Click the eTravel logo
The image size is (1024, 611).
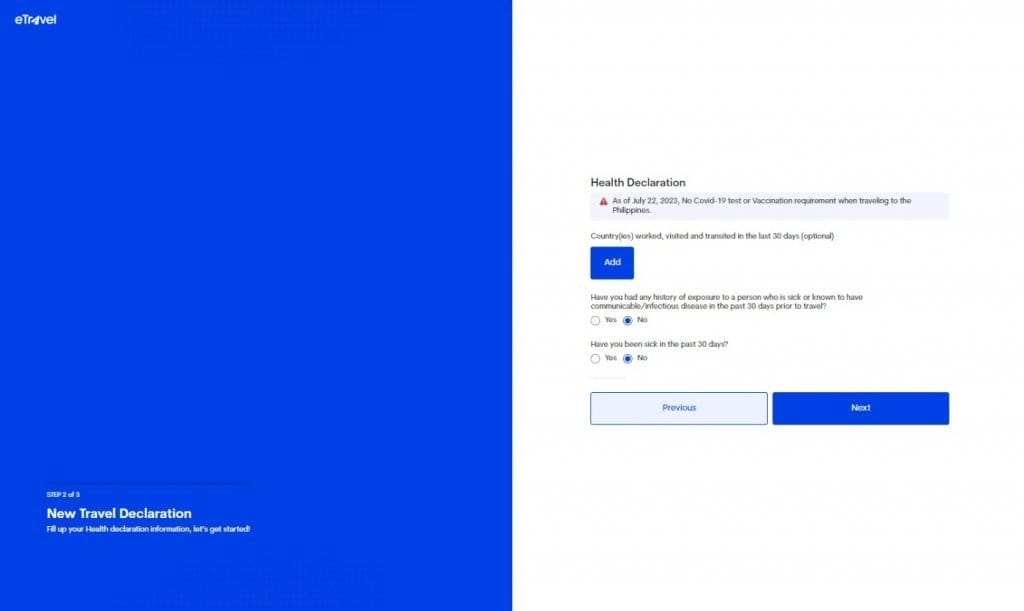pyautogui.click(x=35, y=20)
